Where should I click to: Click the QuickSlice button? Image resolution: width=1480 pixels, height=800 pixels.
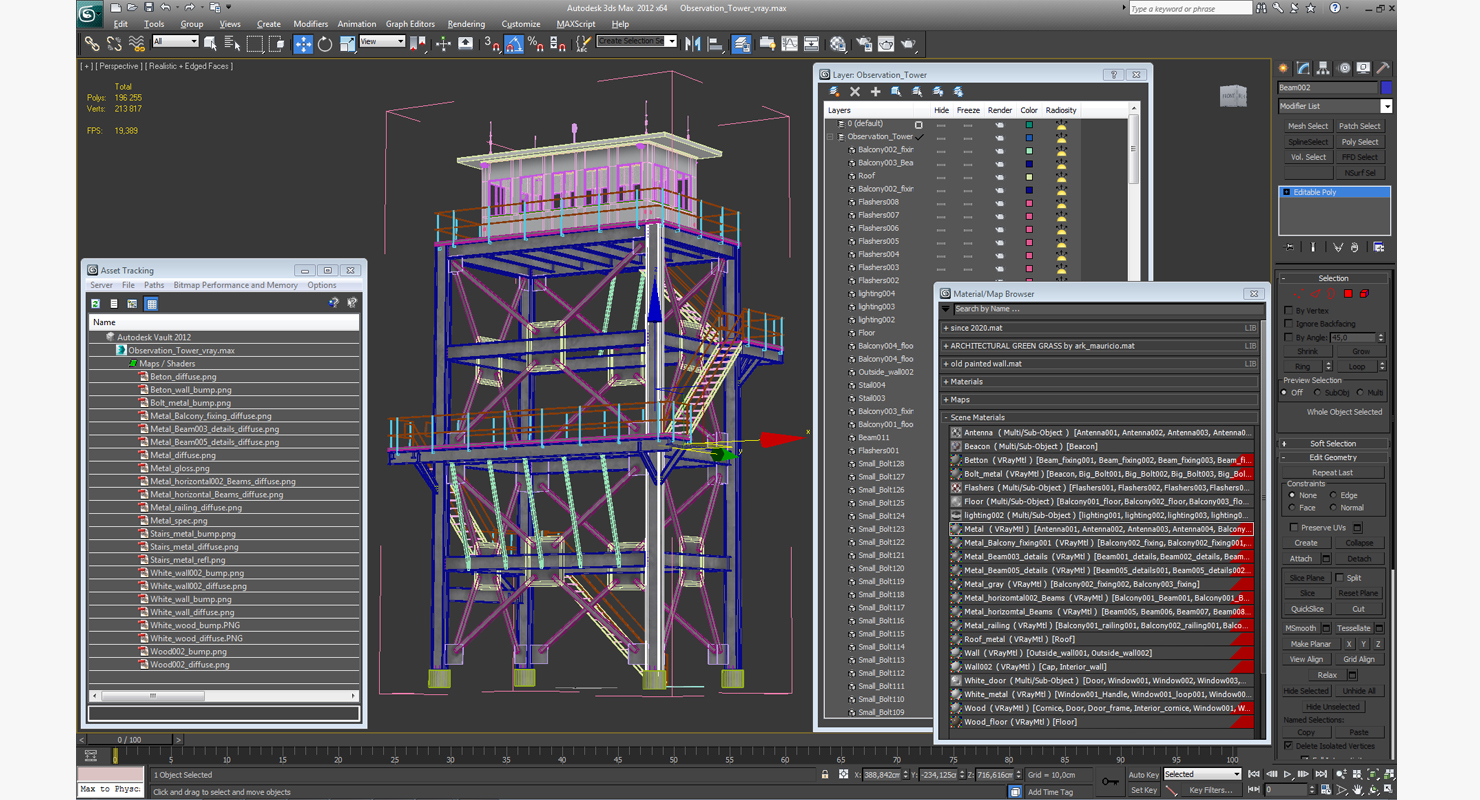pos(1307,608)
